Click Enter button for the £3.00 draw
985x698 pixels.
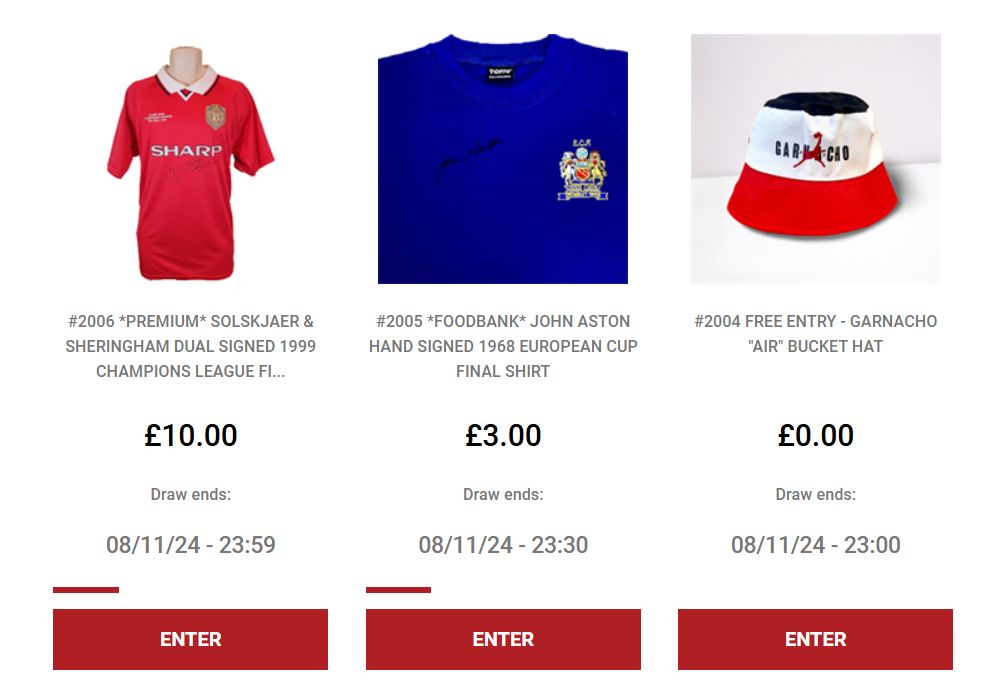[x=503, y=639]
